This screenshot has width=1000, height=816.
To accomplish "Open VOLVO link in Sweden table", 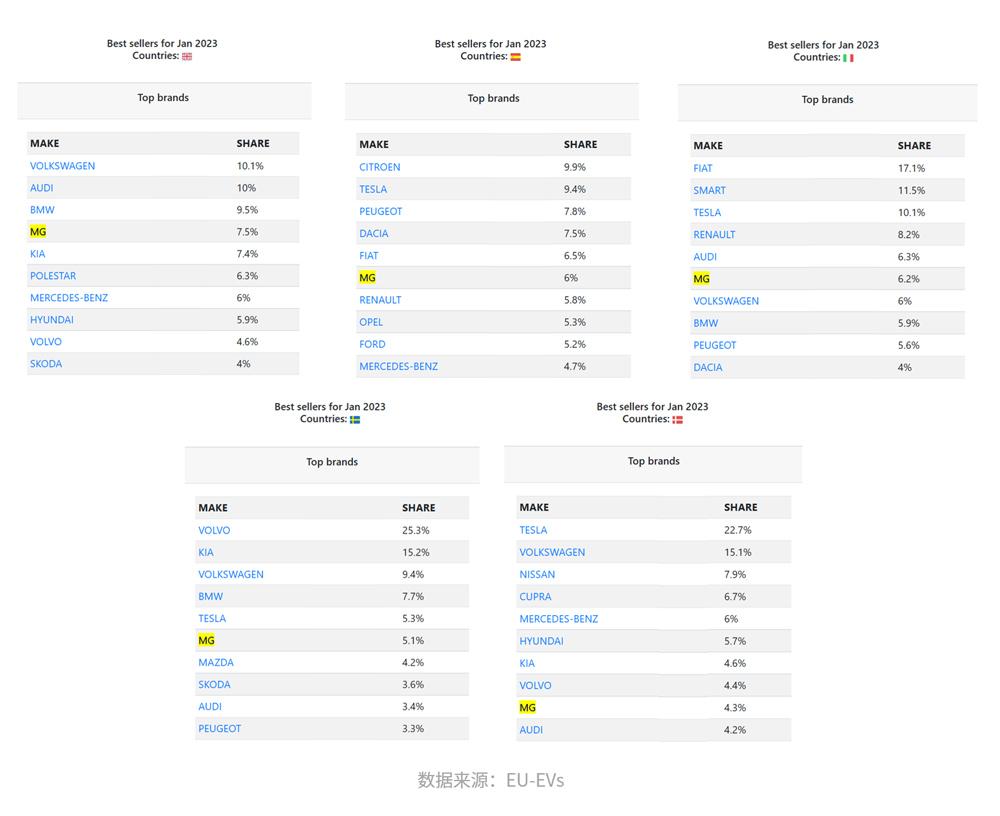I will click(214, 530).
